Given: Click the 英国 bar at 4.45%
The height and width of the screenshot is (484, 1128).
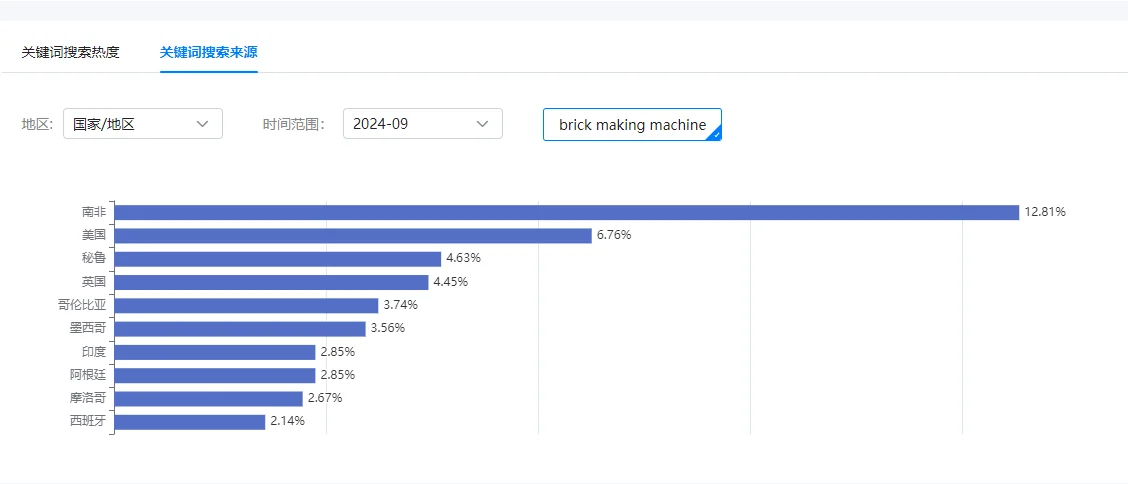Looking at the screenshot, I should click(271, 282).
